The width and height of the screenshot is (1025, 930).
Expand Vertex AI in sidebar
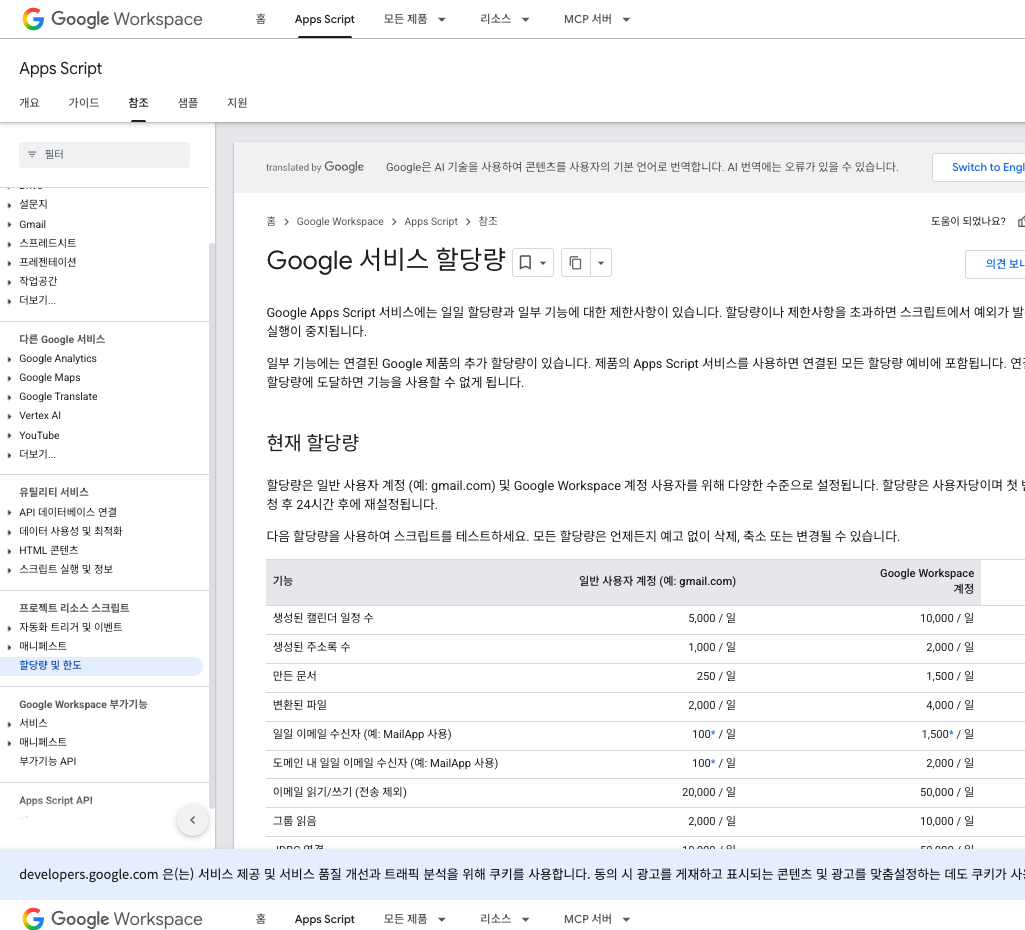[x=9, y=416]
